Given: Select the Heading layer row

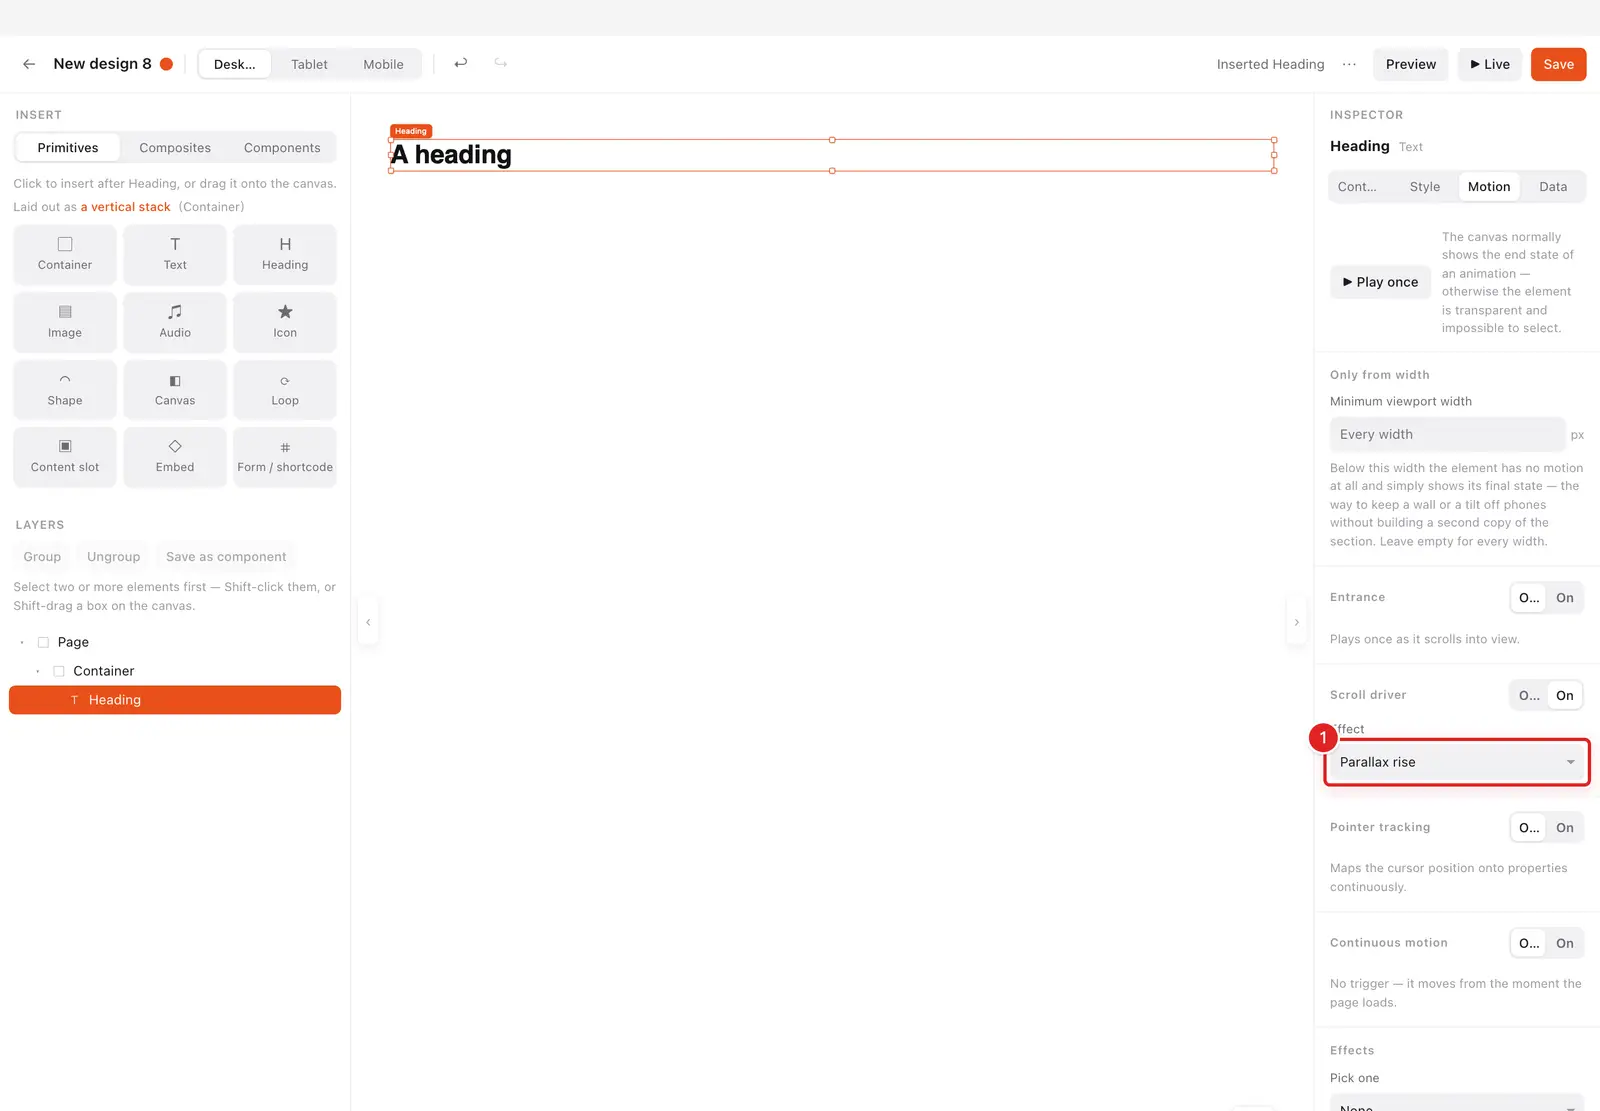Looking at the screenshot, I should click(175, 700).
